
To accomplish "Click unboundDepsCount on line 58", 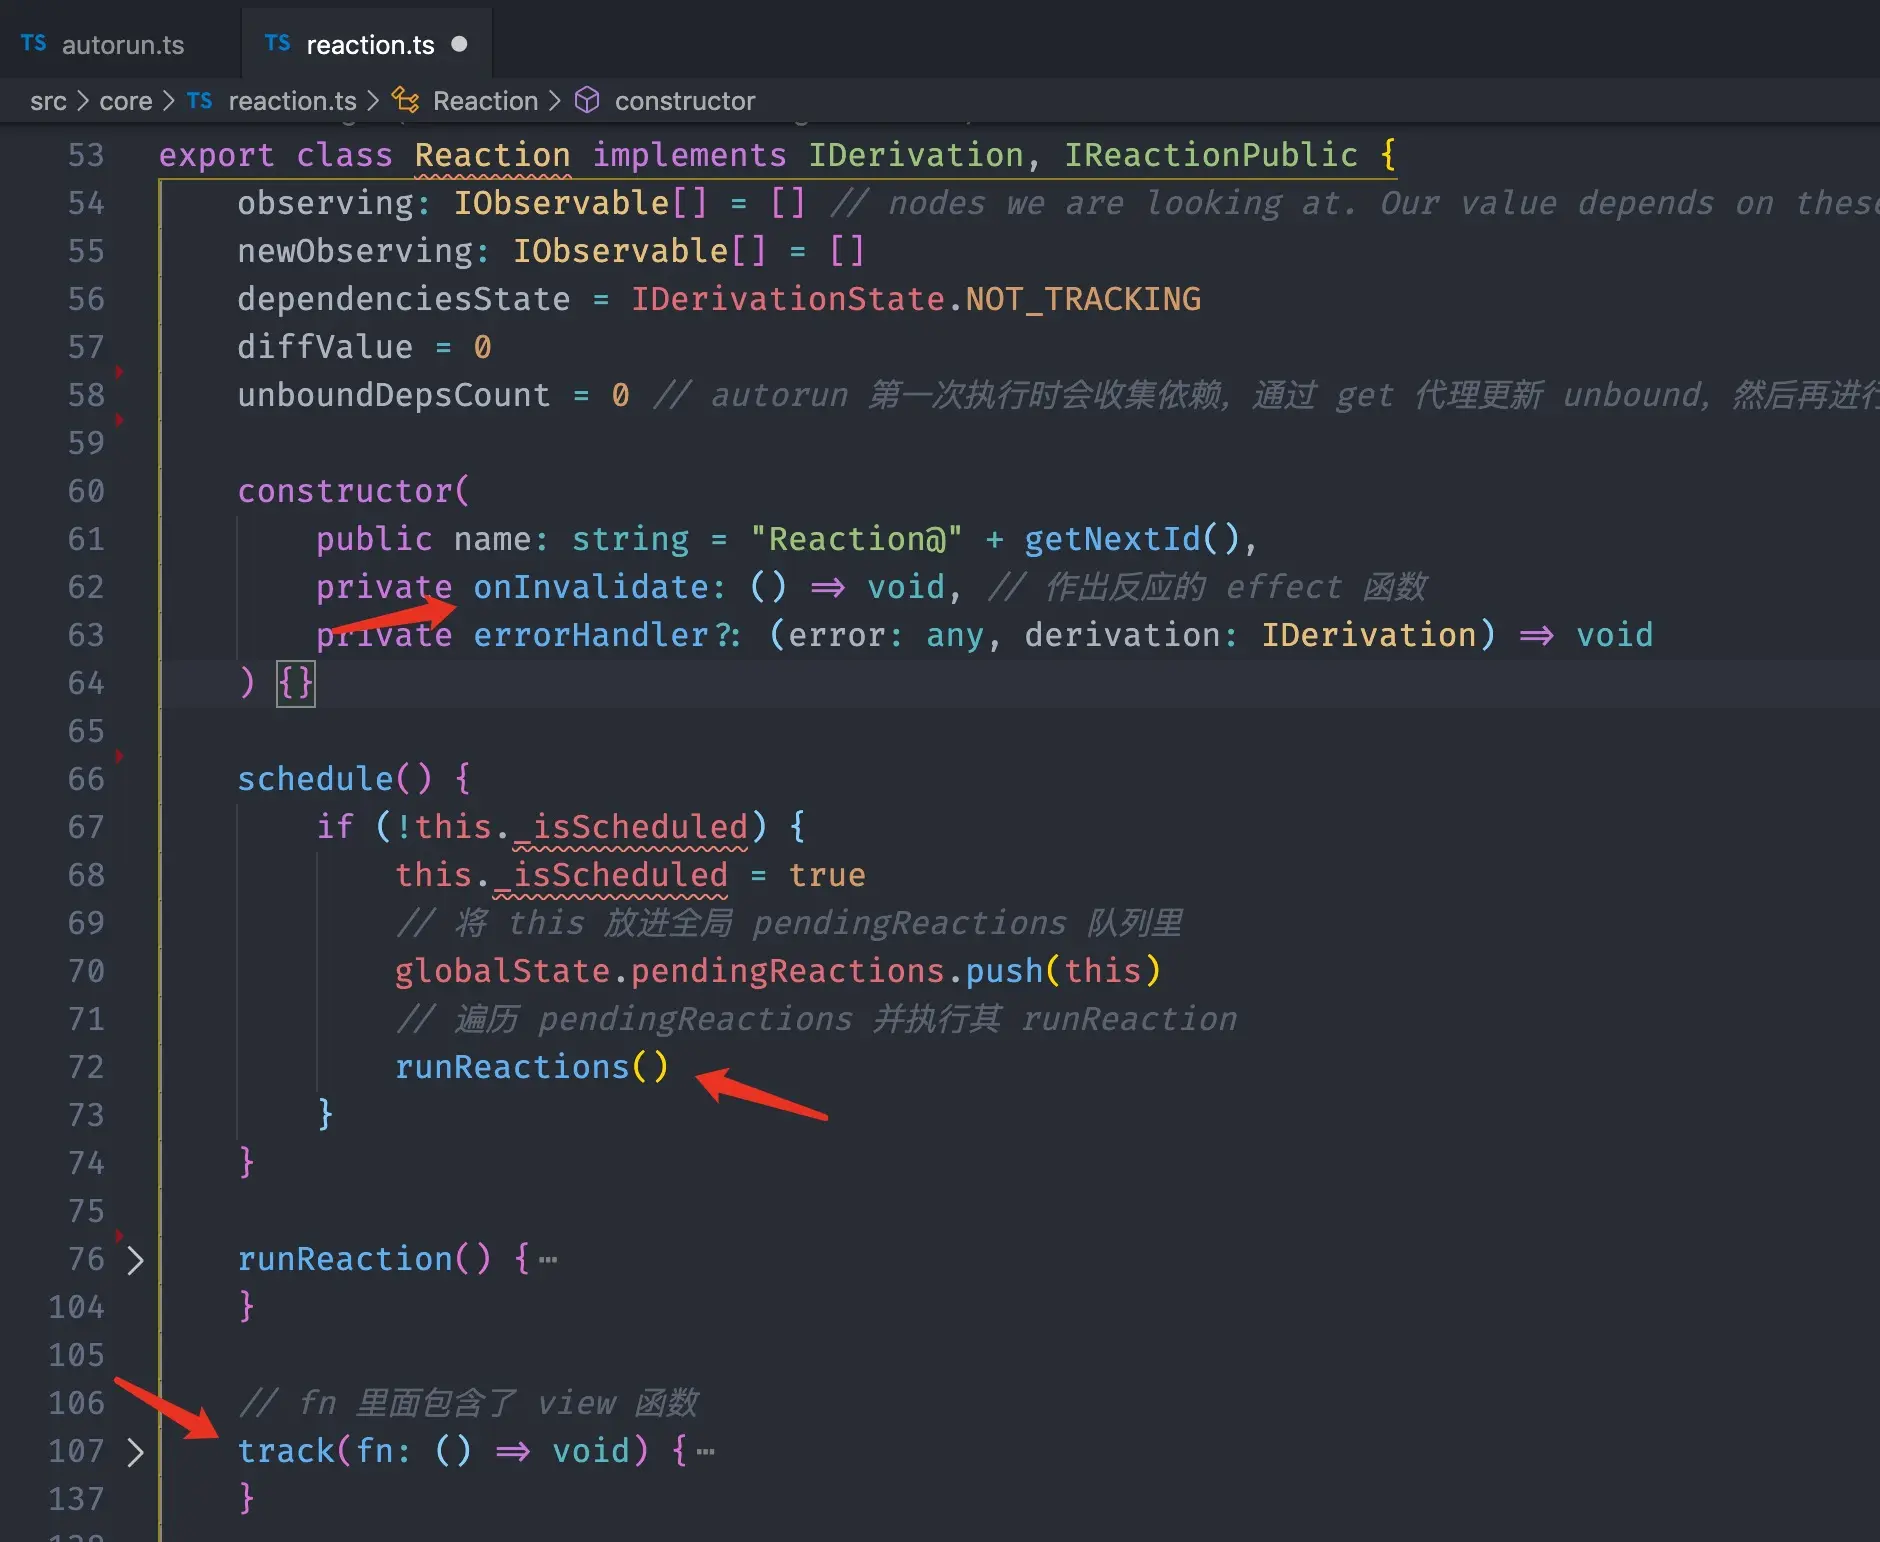I will pyautogui.click(x=394, y=396).
